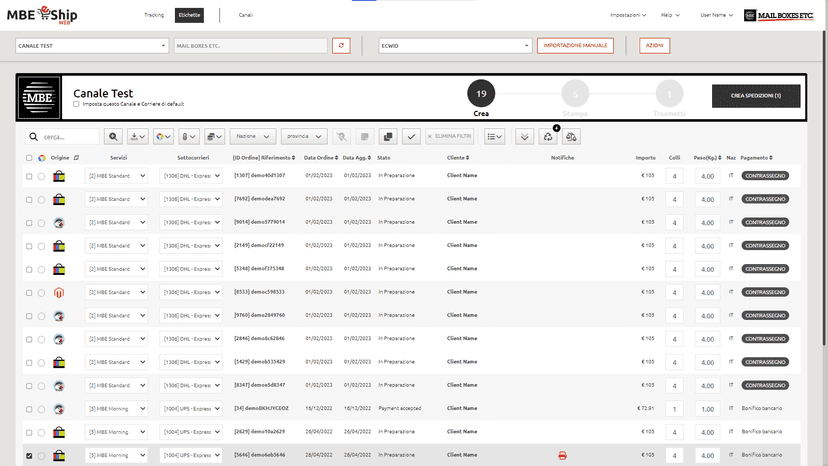This screenshot has height=466, width=828.
Task: Click the origin icon in row 9014
Action: click(59, 222)
